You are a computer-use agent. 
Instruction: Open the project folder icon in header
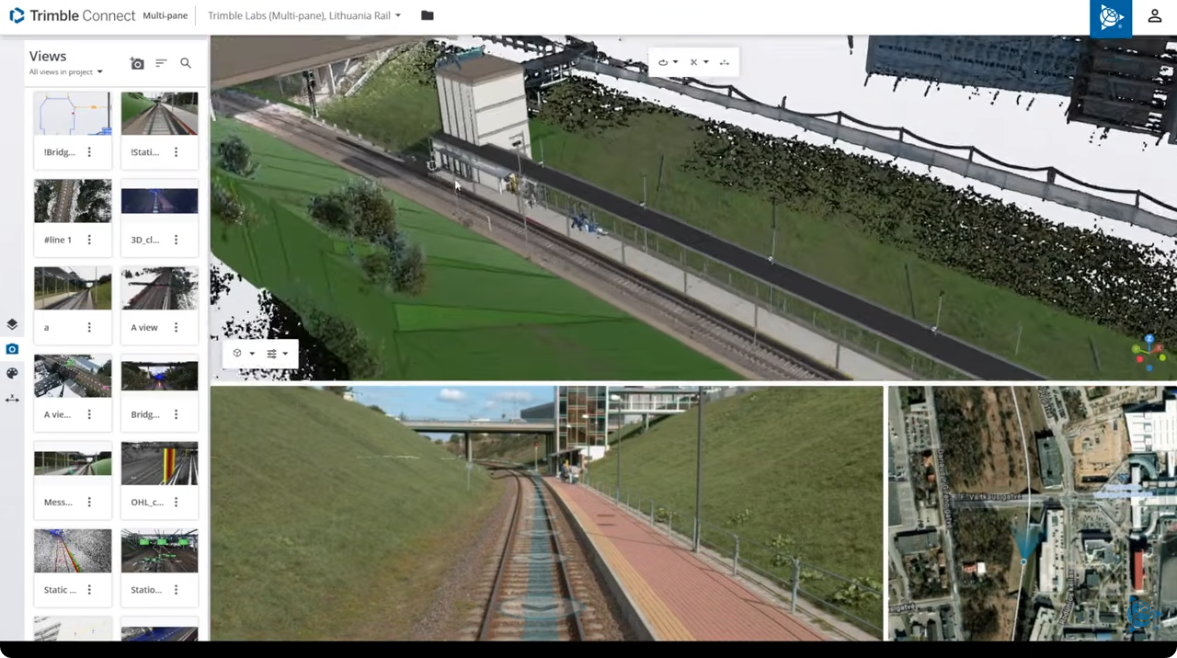click(427, 16)
